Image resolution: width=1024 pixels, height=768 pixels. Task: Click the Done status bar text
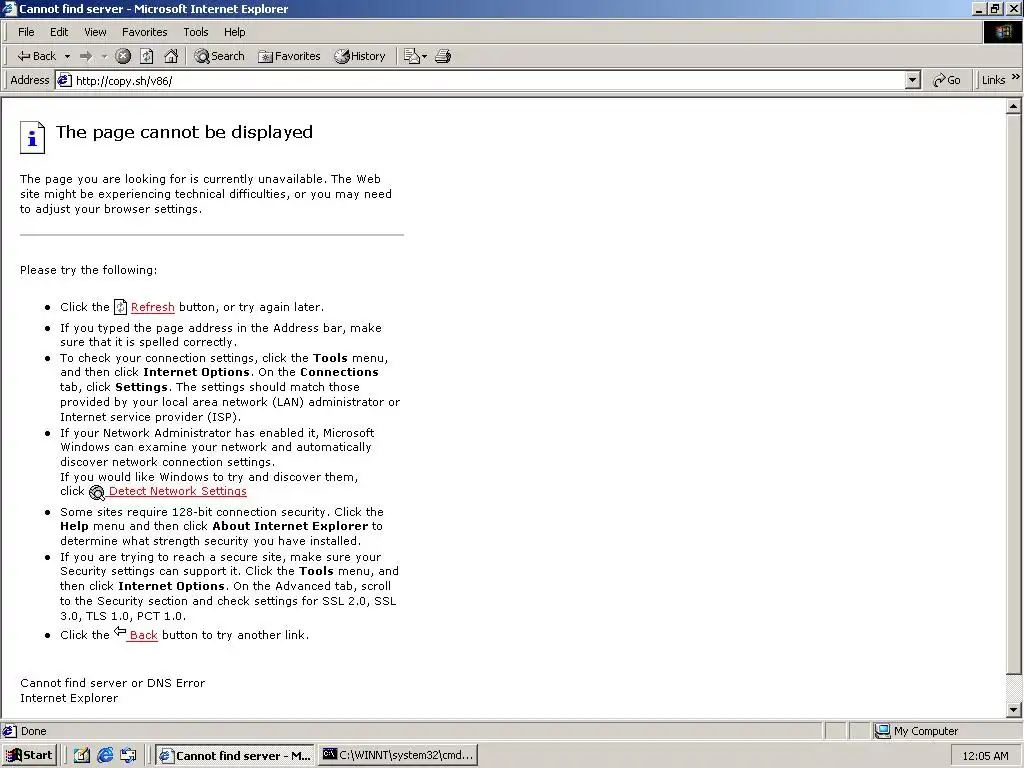tap(33, 731)
